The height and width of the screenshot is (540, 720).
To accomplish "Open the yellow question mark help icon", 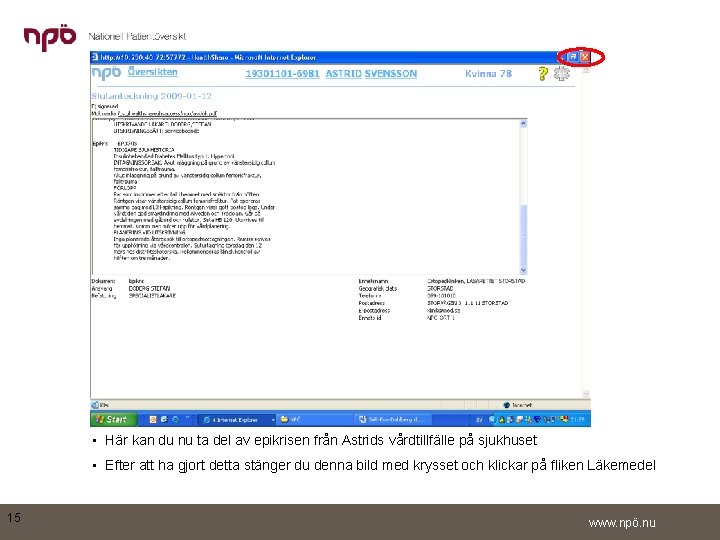I will [x=543, y=73].
